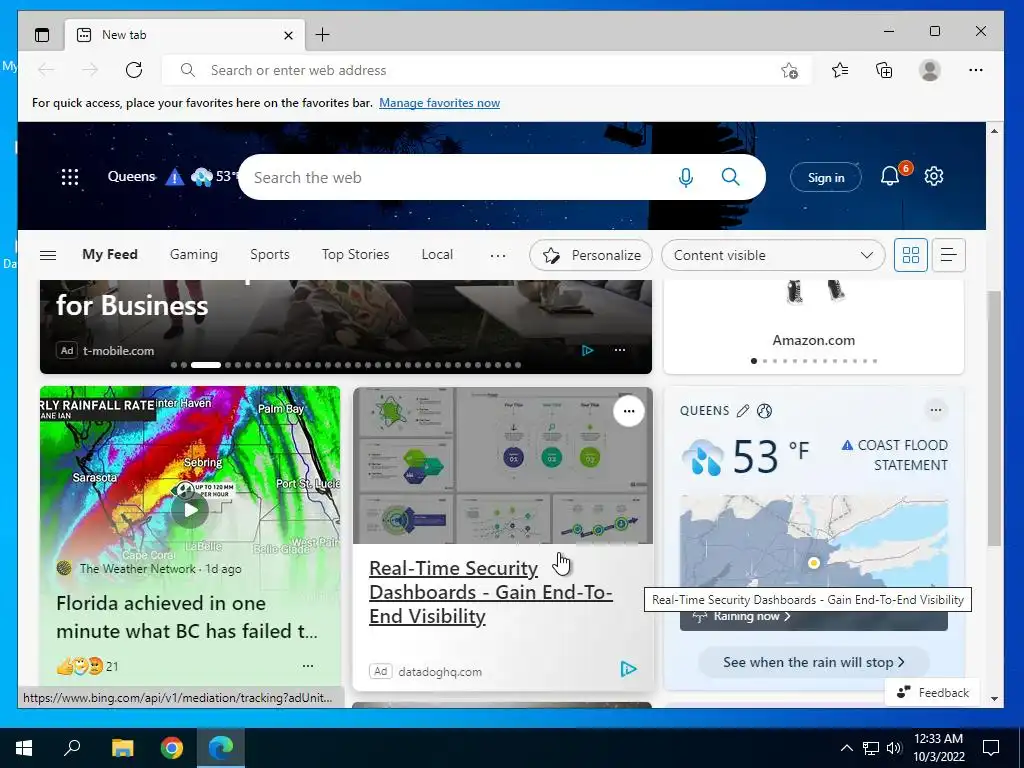
Task: Click AdChoices icon on T-Mobile ad
Action: pyautogui.click(x=588, y=351)
